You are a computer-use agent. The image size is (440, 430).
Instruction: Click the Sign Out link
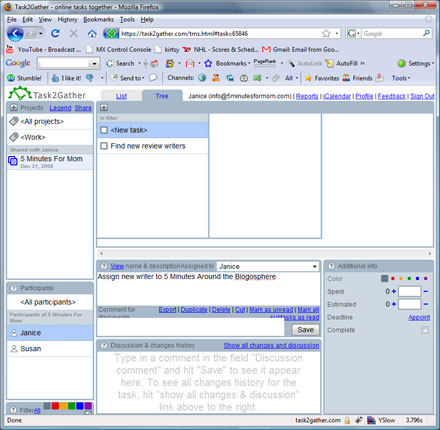[422, 96]
